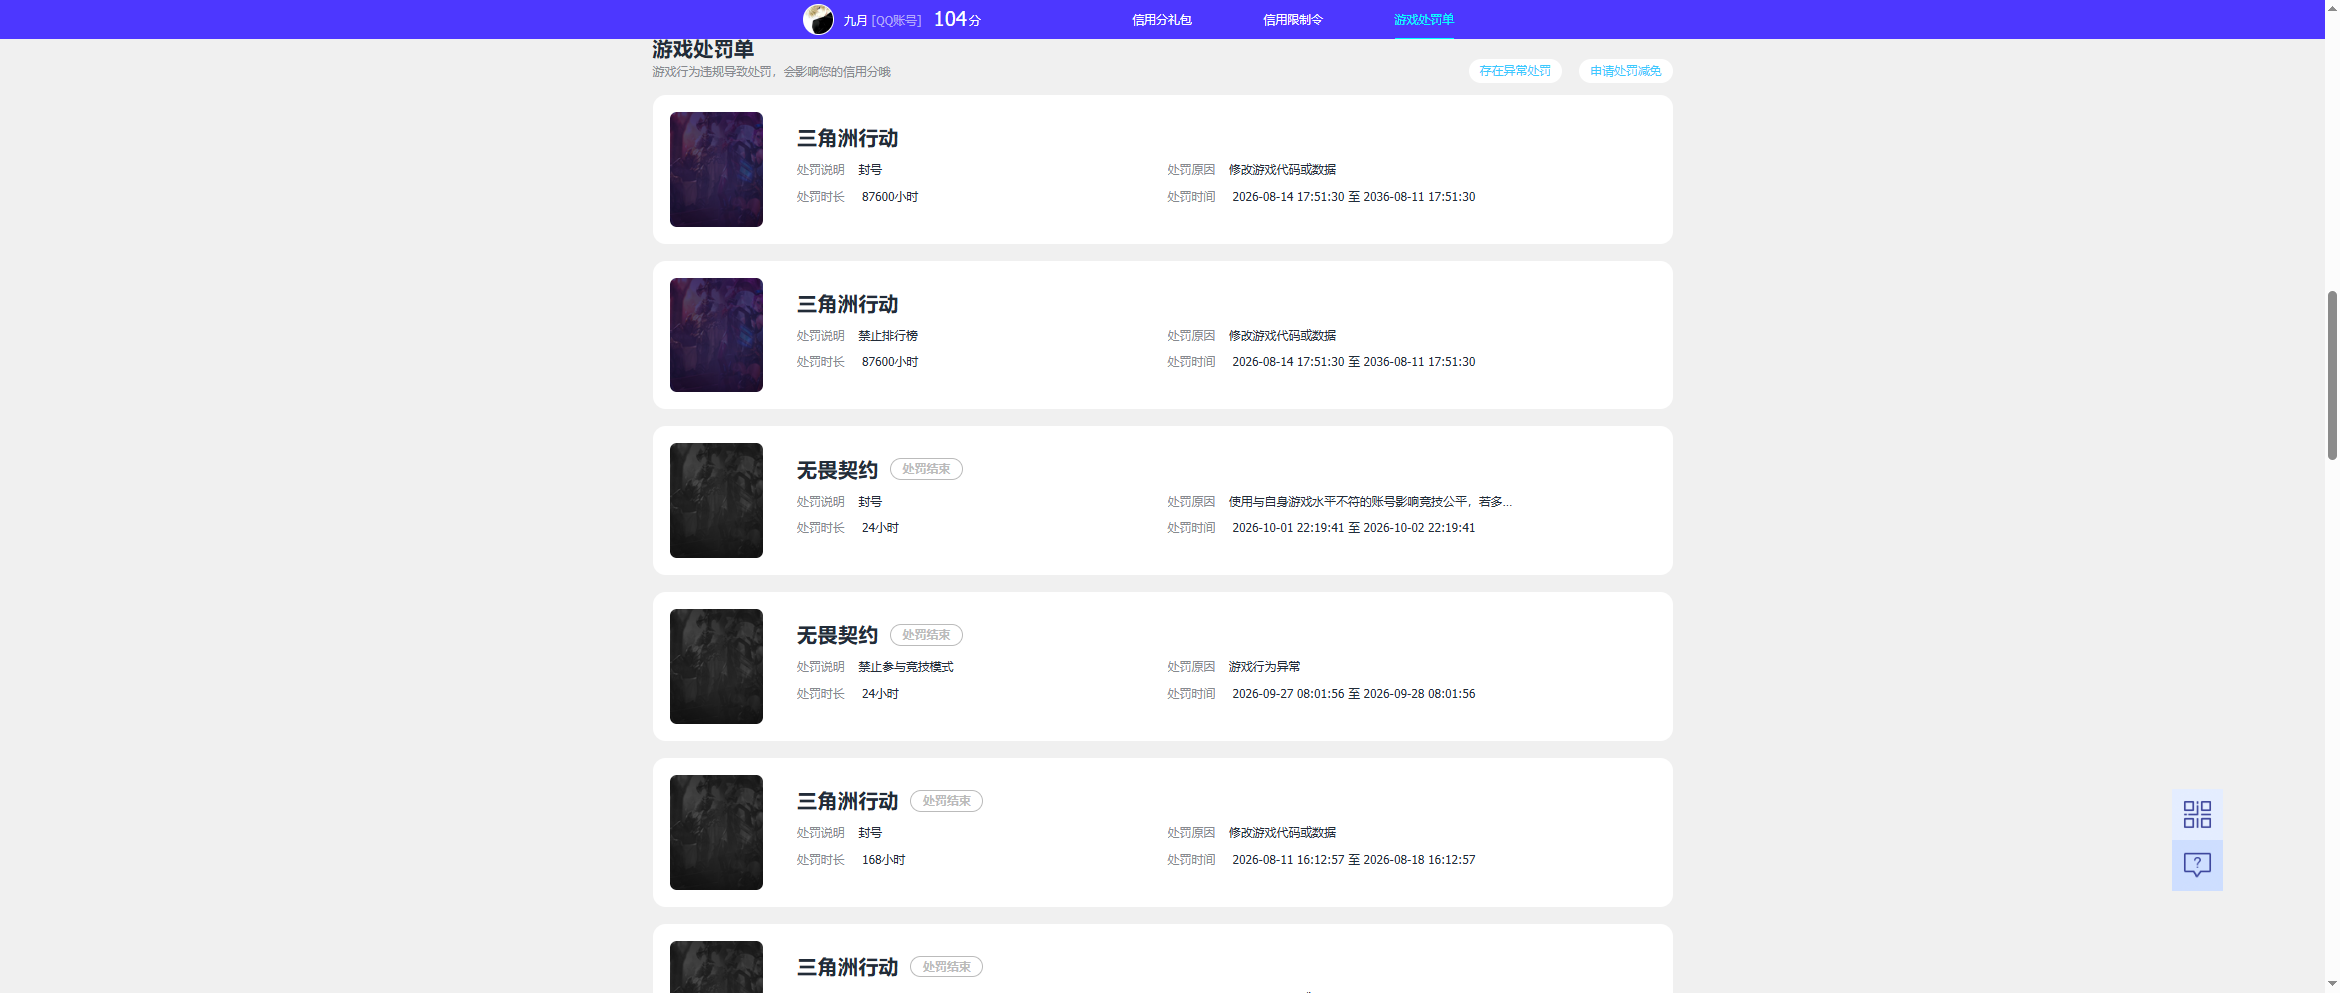Click the time range starting 2026-08-11 16:12:57
The height and width of the screenshot is (993, 2340).
[x=1353, y=860]
